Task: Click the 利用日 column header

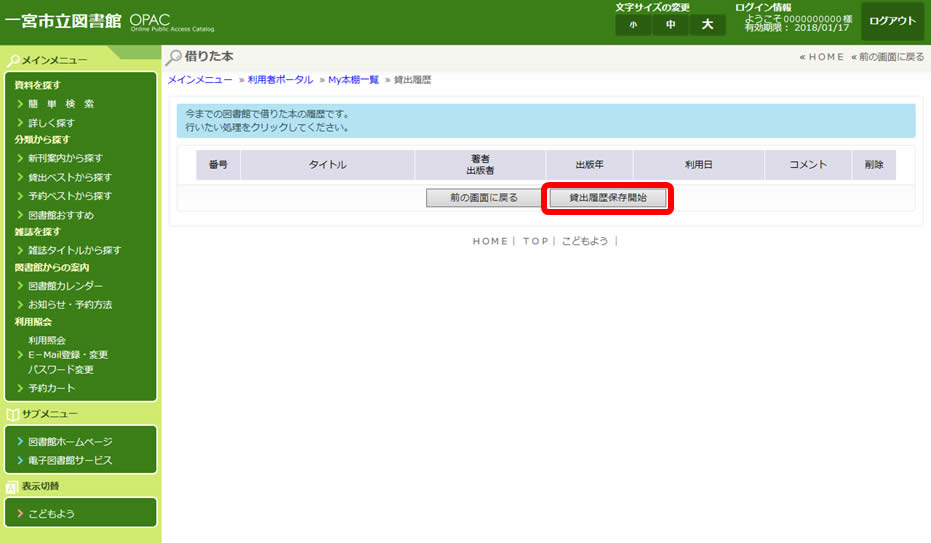Action: point(699,164)
